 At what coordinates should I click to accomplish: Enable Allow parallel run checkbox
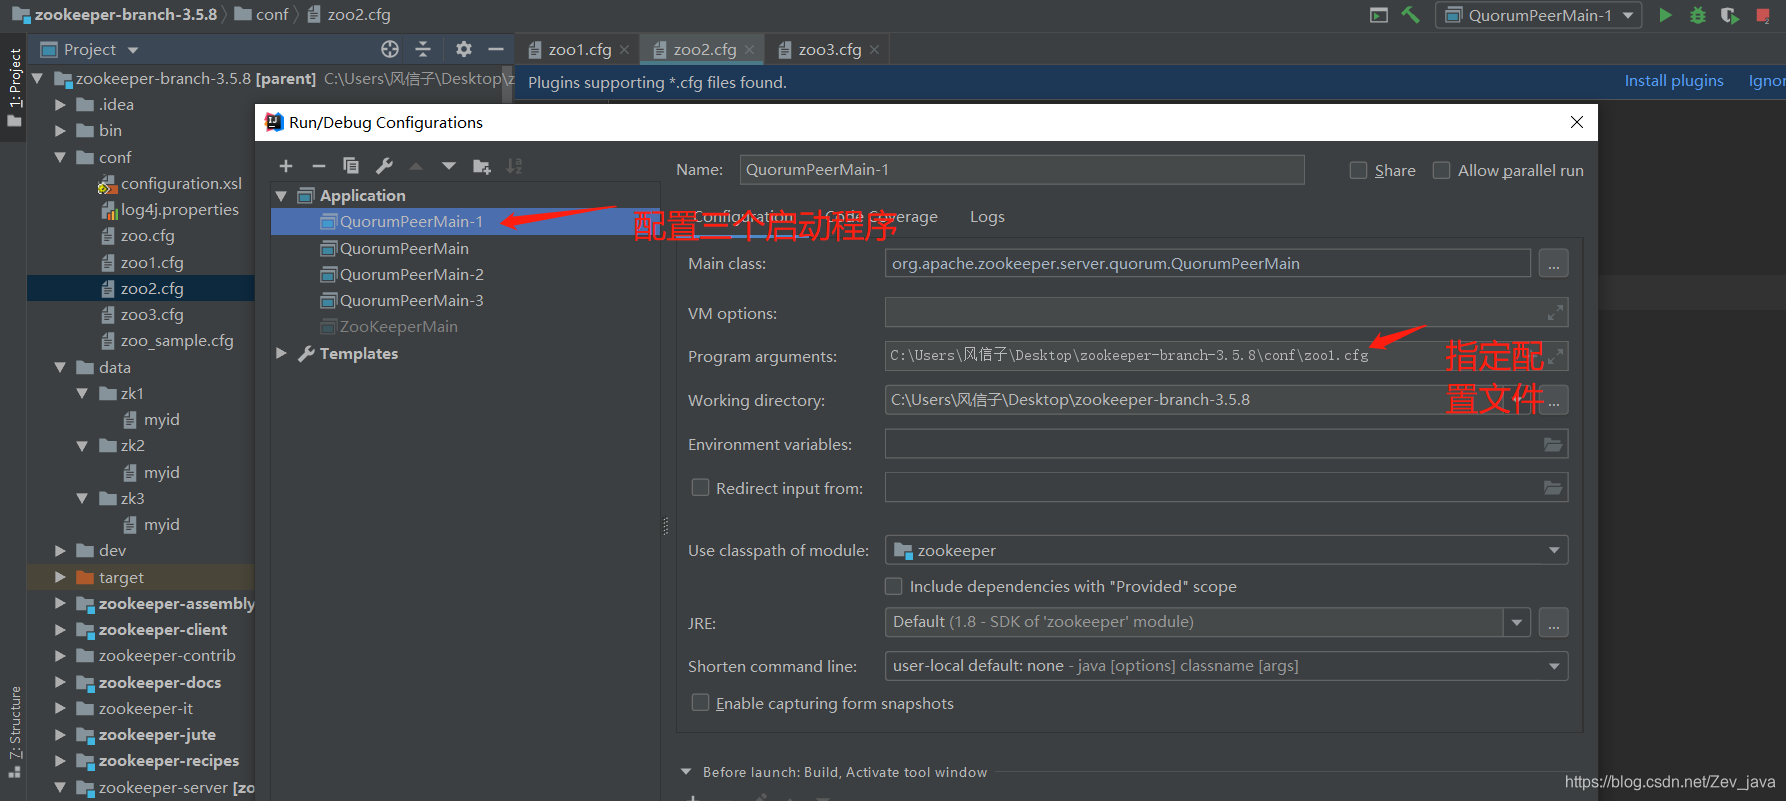pos(1441,170)
